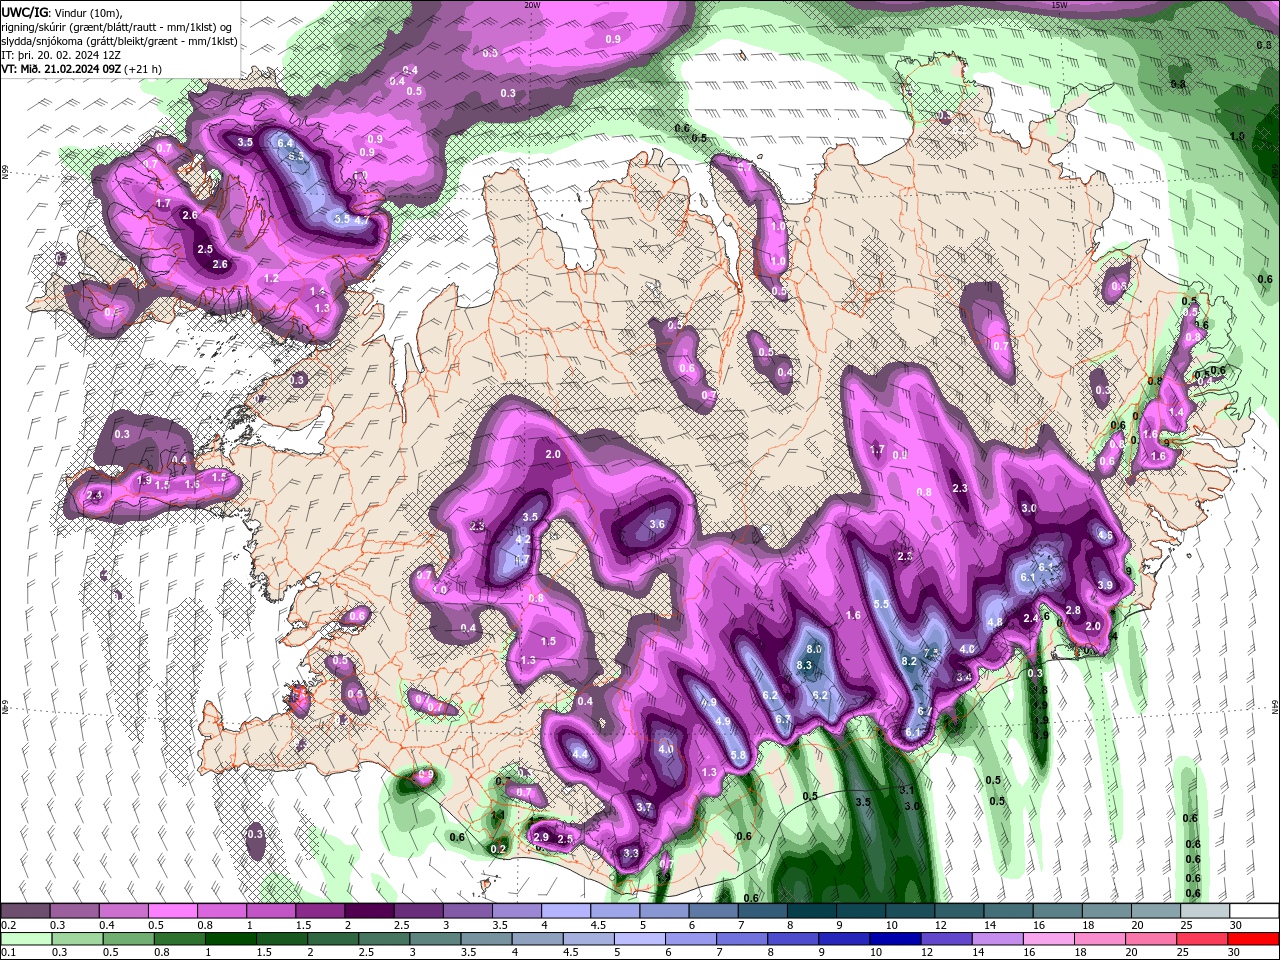Click the 'IT: þri. 20. 02. 2024 12Z' line
This screenshot has height=960, width=1280.
click(x=59, y=55)
